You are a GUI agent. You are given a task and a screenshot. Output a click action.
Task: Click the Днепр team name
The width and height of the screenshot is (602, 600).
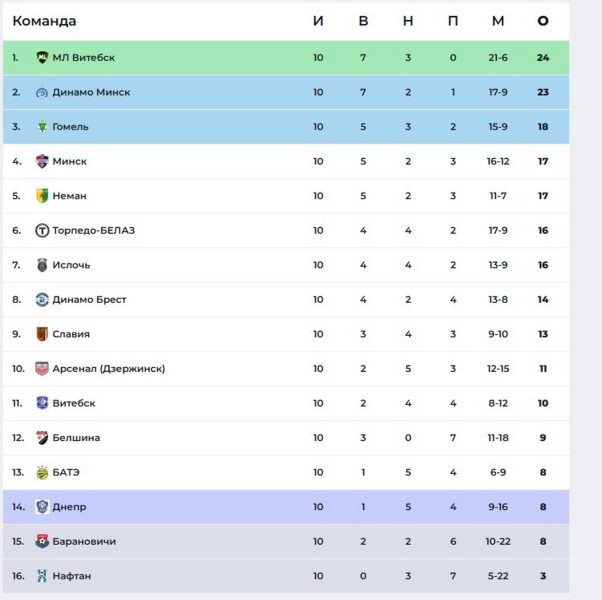pyautogui.click(x=69, y=507)
